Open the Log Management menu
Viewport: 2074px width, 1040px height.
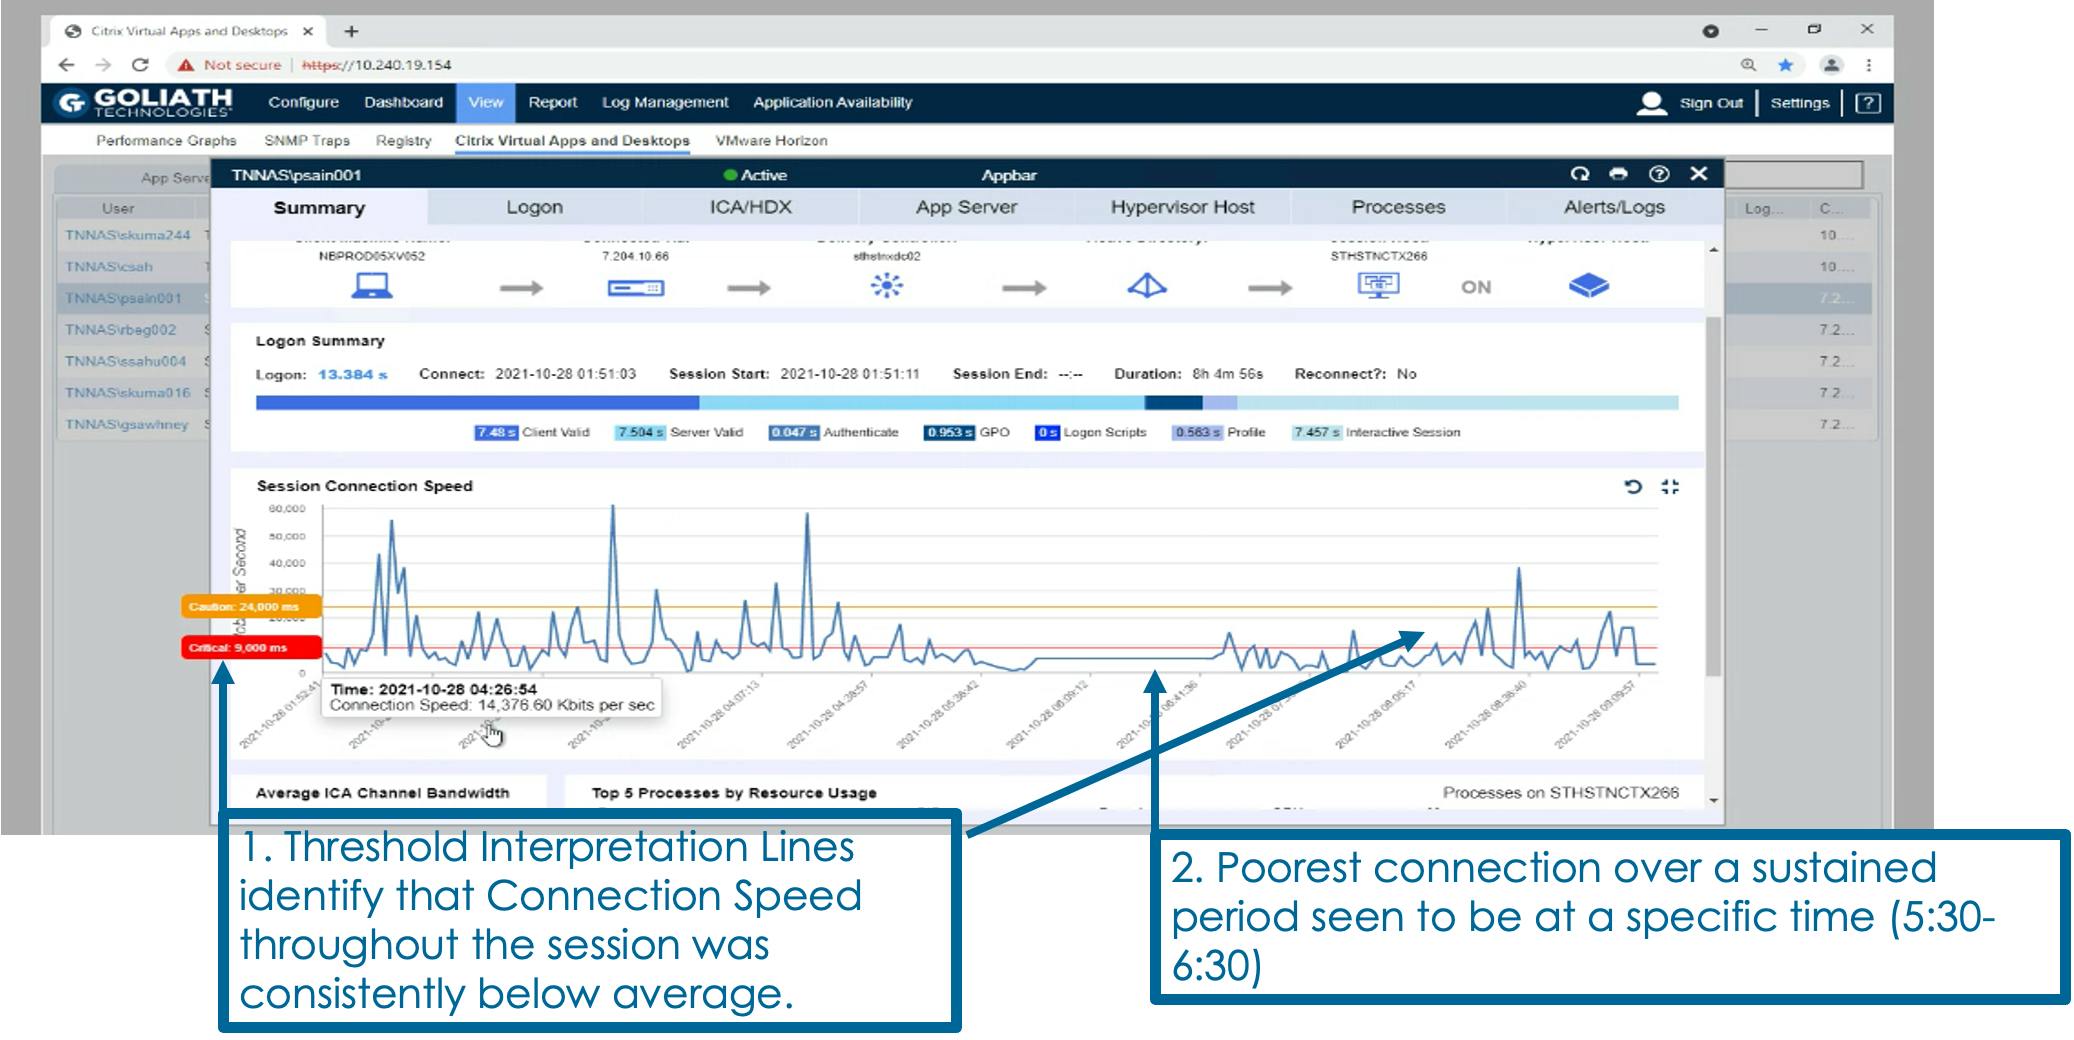(x=664, y=102)
